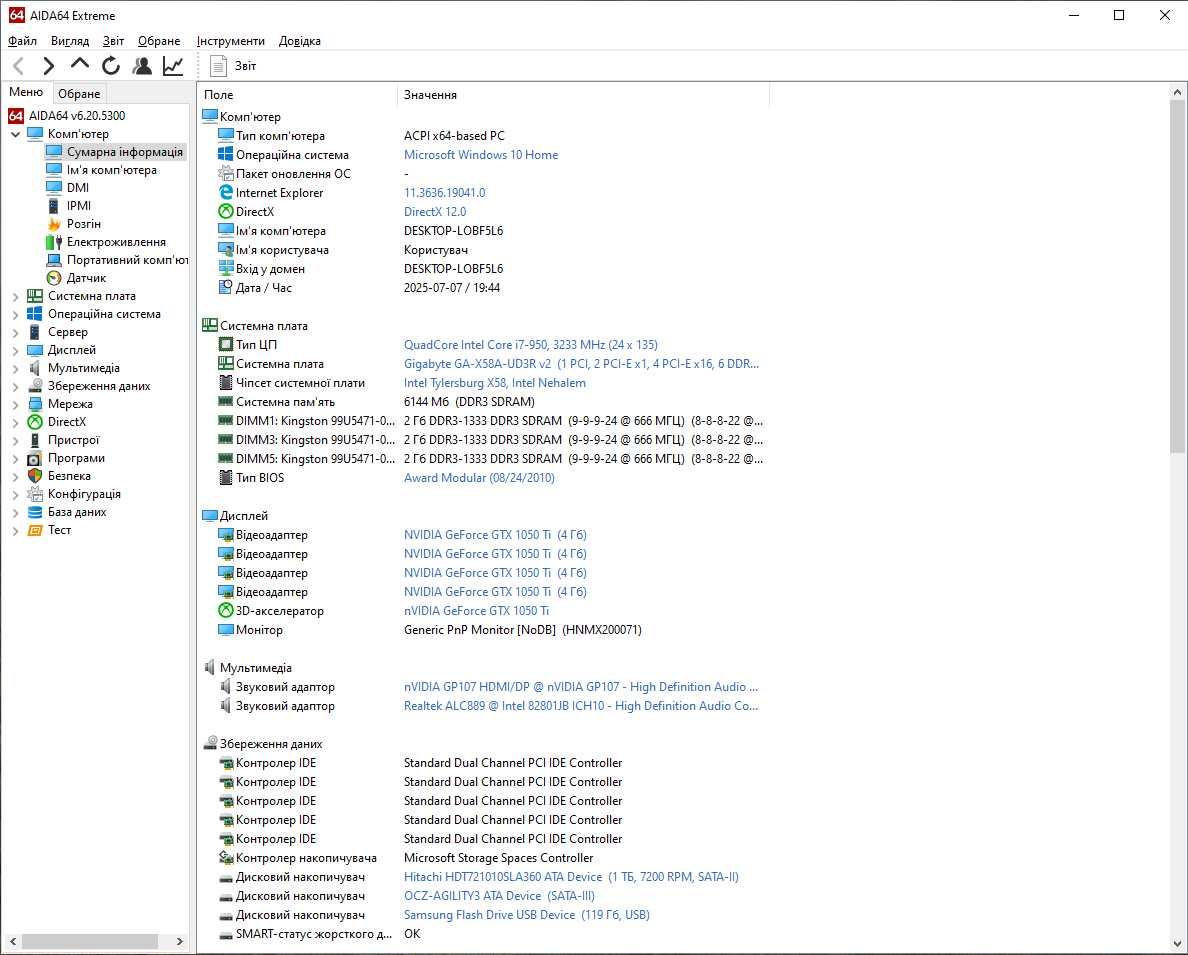The height and width of the screenshot is (955, 1188).
Task: Click the tree panel horizontal scrollbar thumb
Action: pyautogui.click(x=90, y=941)
